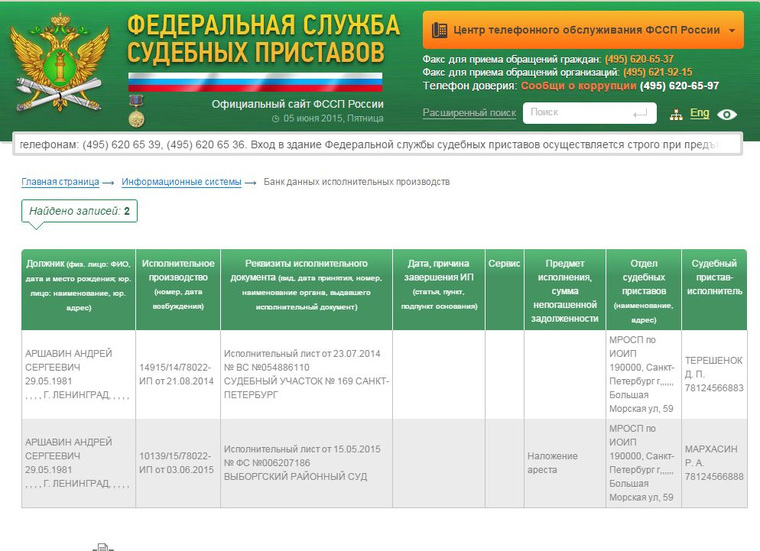Open the Сообщи о коррупции link
This screenshot has height=551, width=760.
tap(578, 86)
